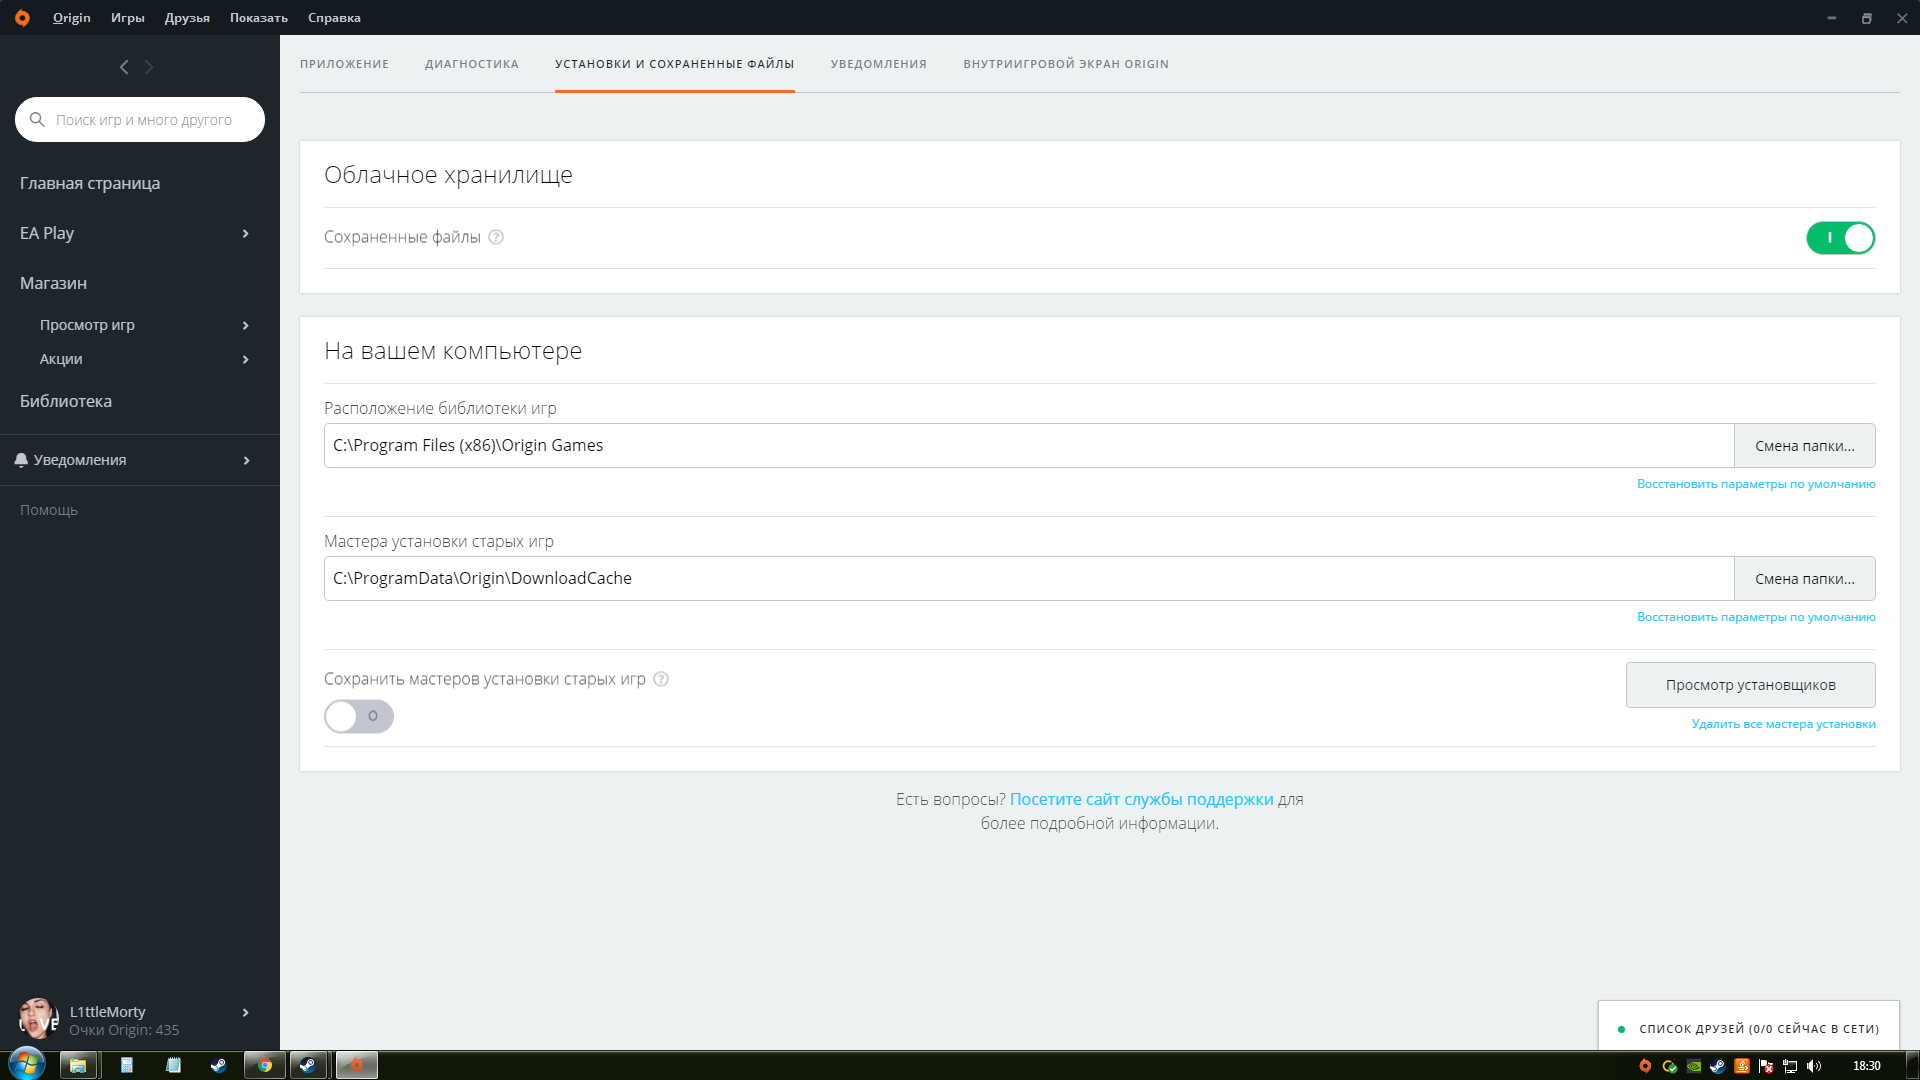This screenshot has height=1080, width=1920.
Task: Click help icon next to Сохраненные файлы
Action: click(x=496, y=237)
